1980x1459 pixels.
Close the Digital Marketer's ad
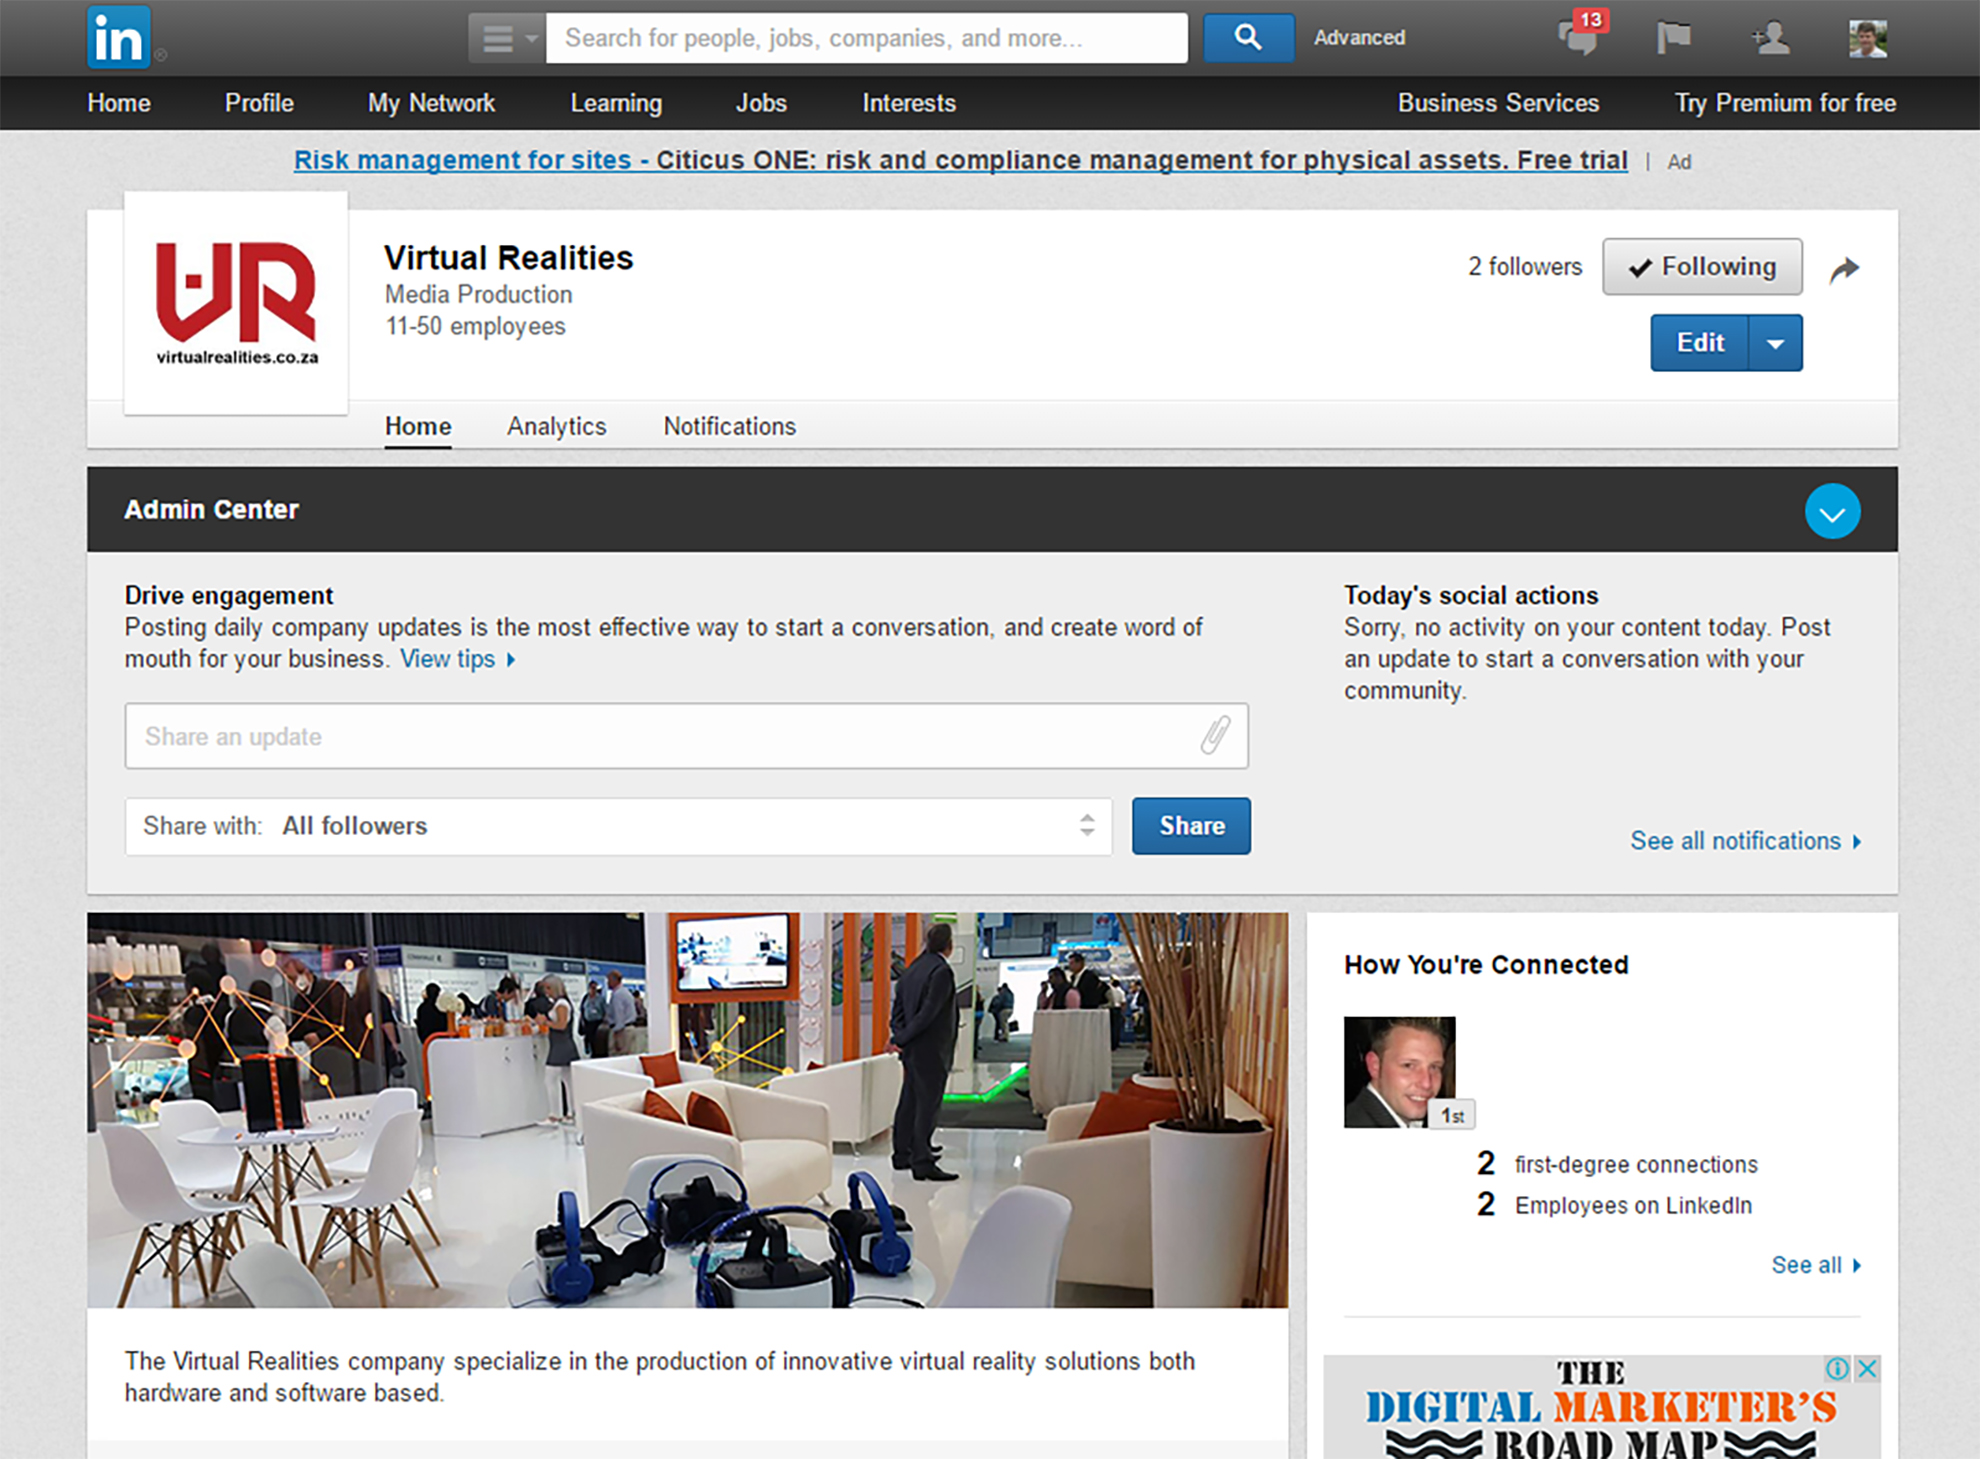[x=1867, y=1369]
